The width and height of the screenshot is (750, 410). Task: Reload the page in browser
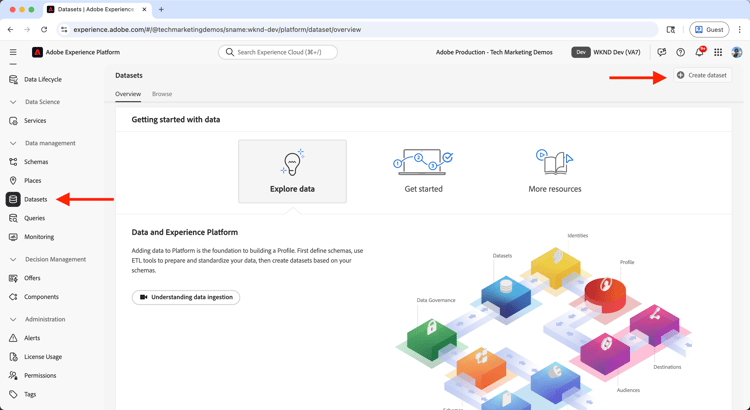[44, 30]
